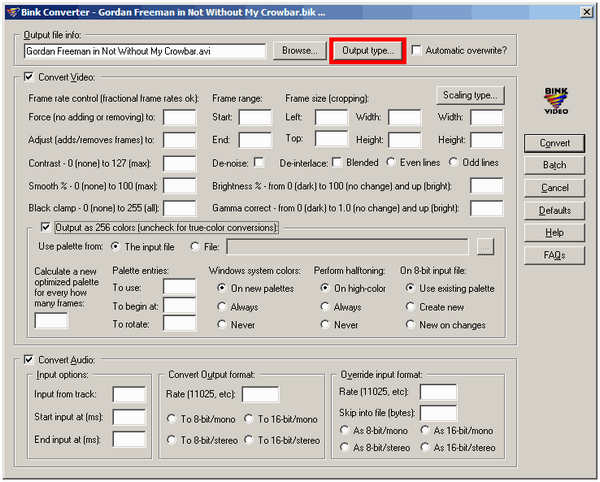Image resolution: width=600 pixels, height=482 pixels.
Task: Select Never for Perform halftoning
Action: point(324,325)
